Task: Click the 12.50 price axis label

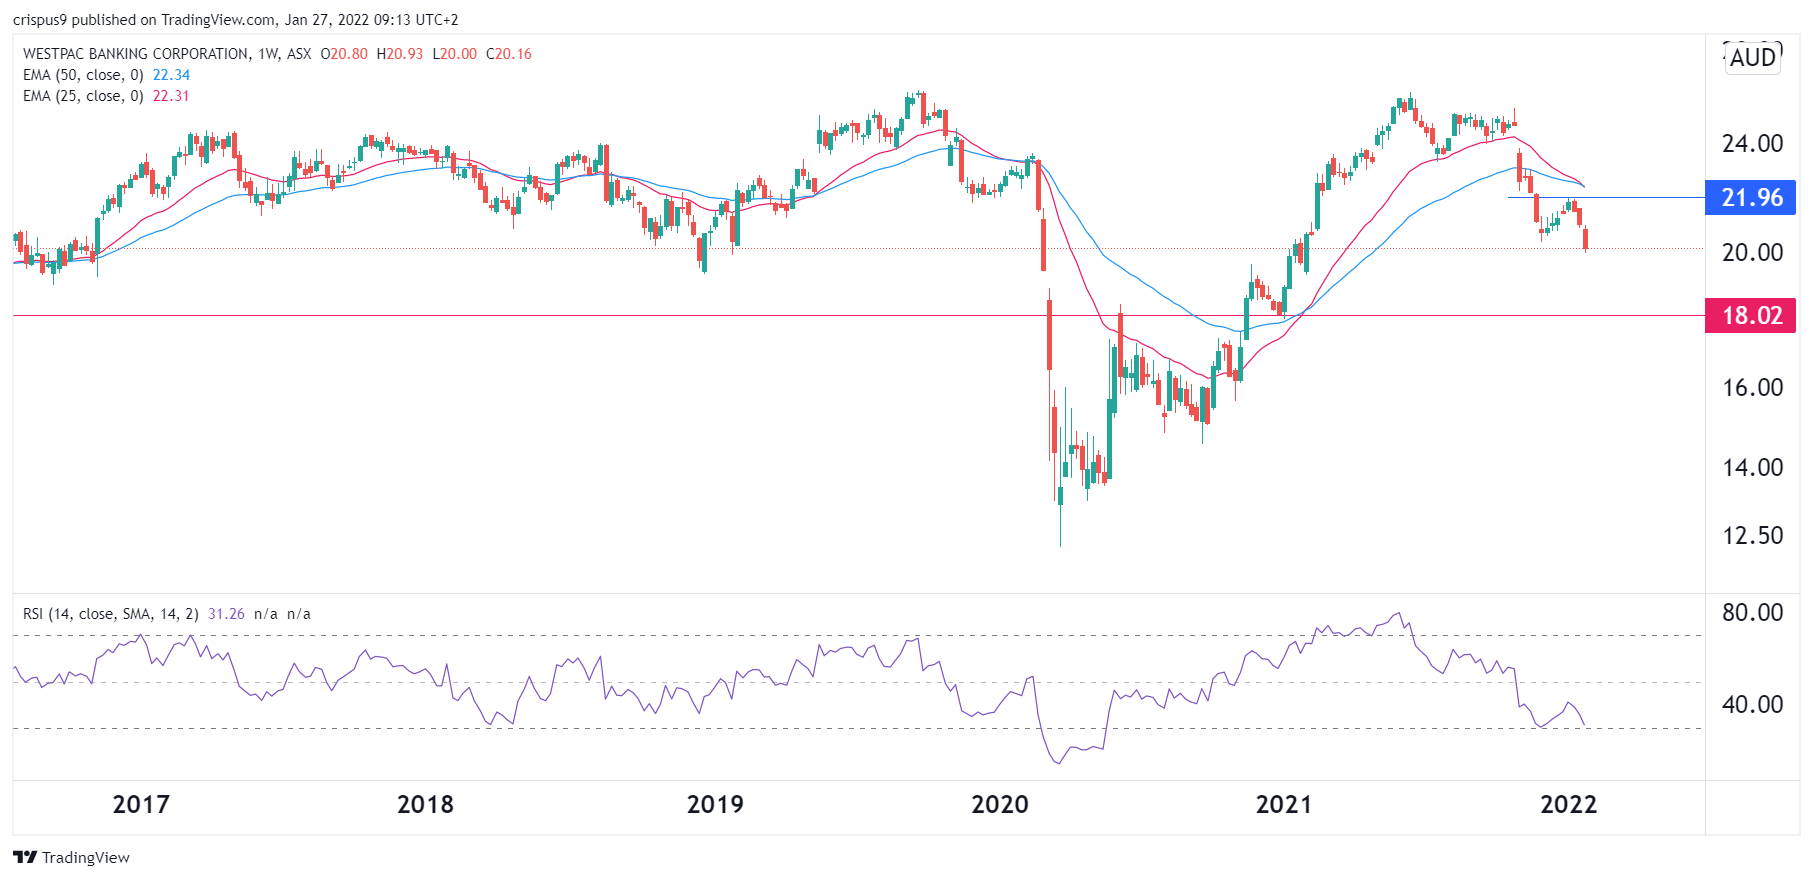Action: pos(1752,536)
